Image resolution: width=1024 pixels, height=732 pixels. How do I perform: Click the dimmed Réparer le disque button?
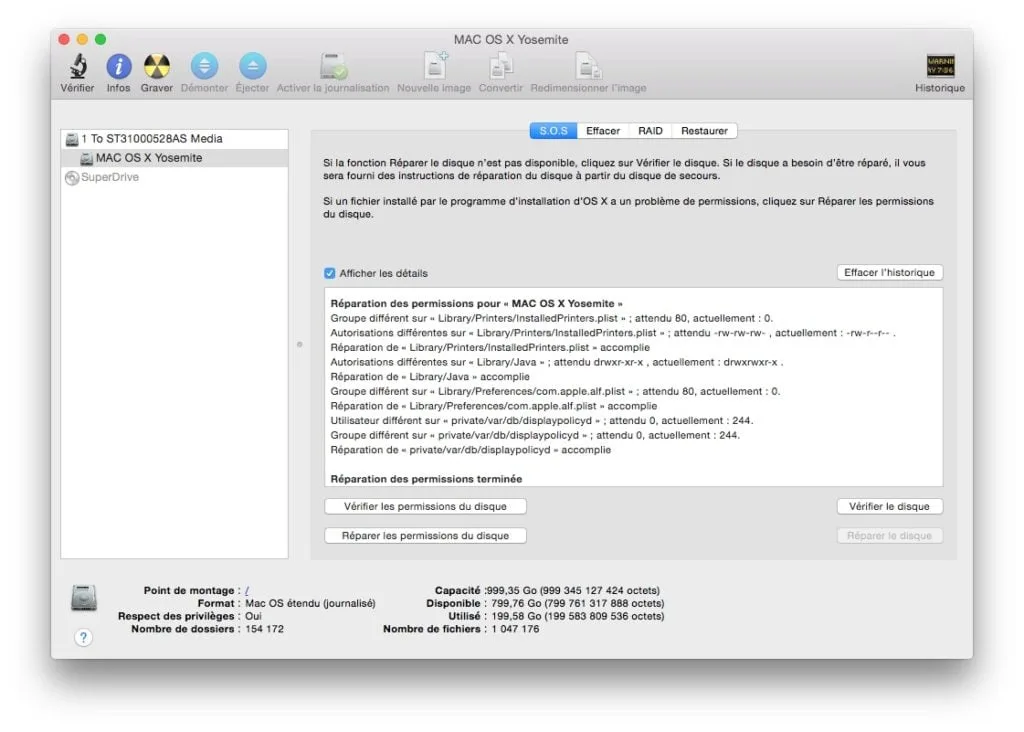click(889, 535)
